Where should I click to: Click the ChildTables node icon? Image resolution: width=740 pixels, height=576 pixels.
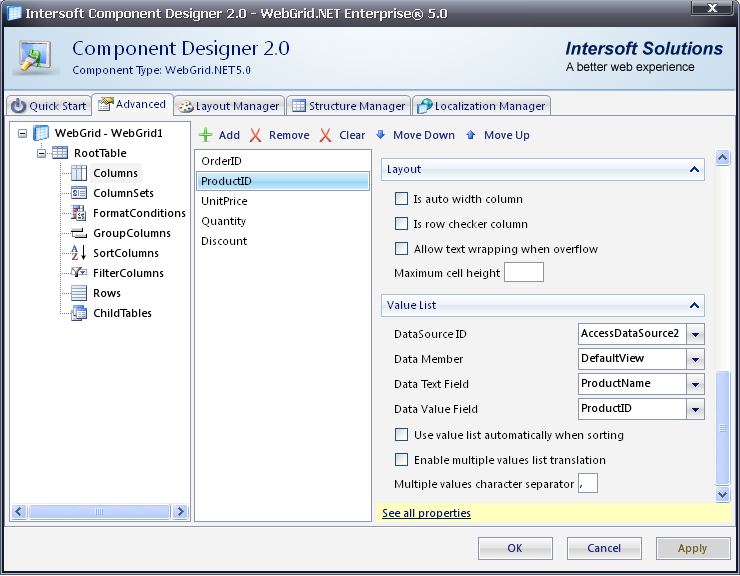tap(79, 313)
